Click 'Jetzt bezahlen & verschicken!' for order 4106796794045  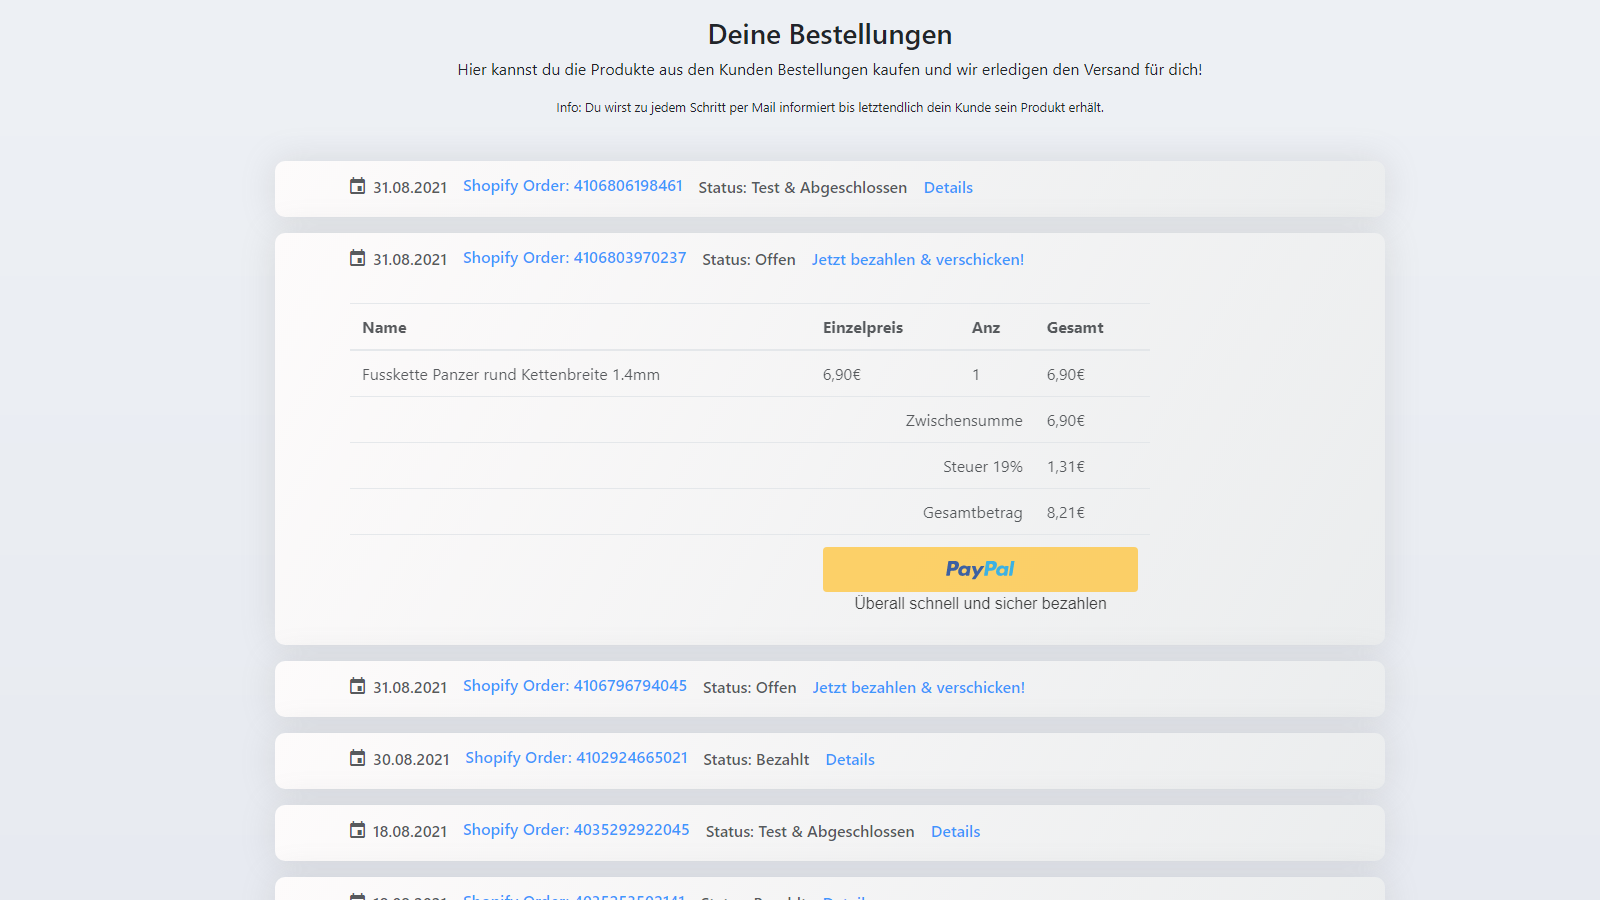pyautogui.click(x=919, y=688)
